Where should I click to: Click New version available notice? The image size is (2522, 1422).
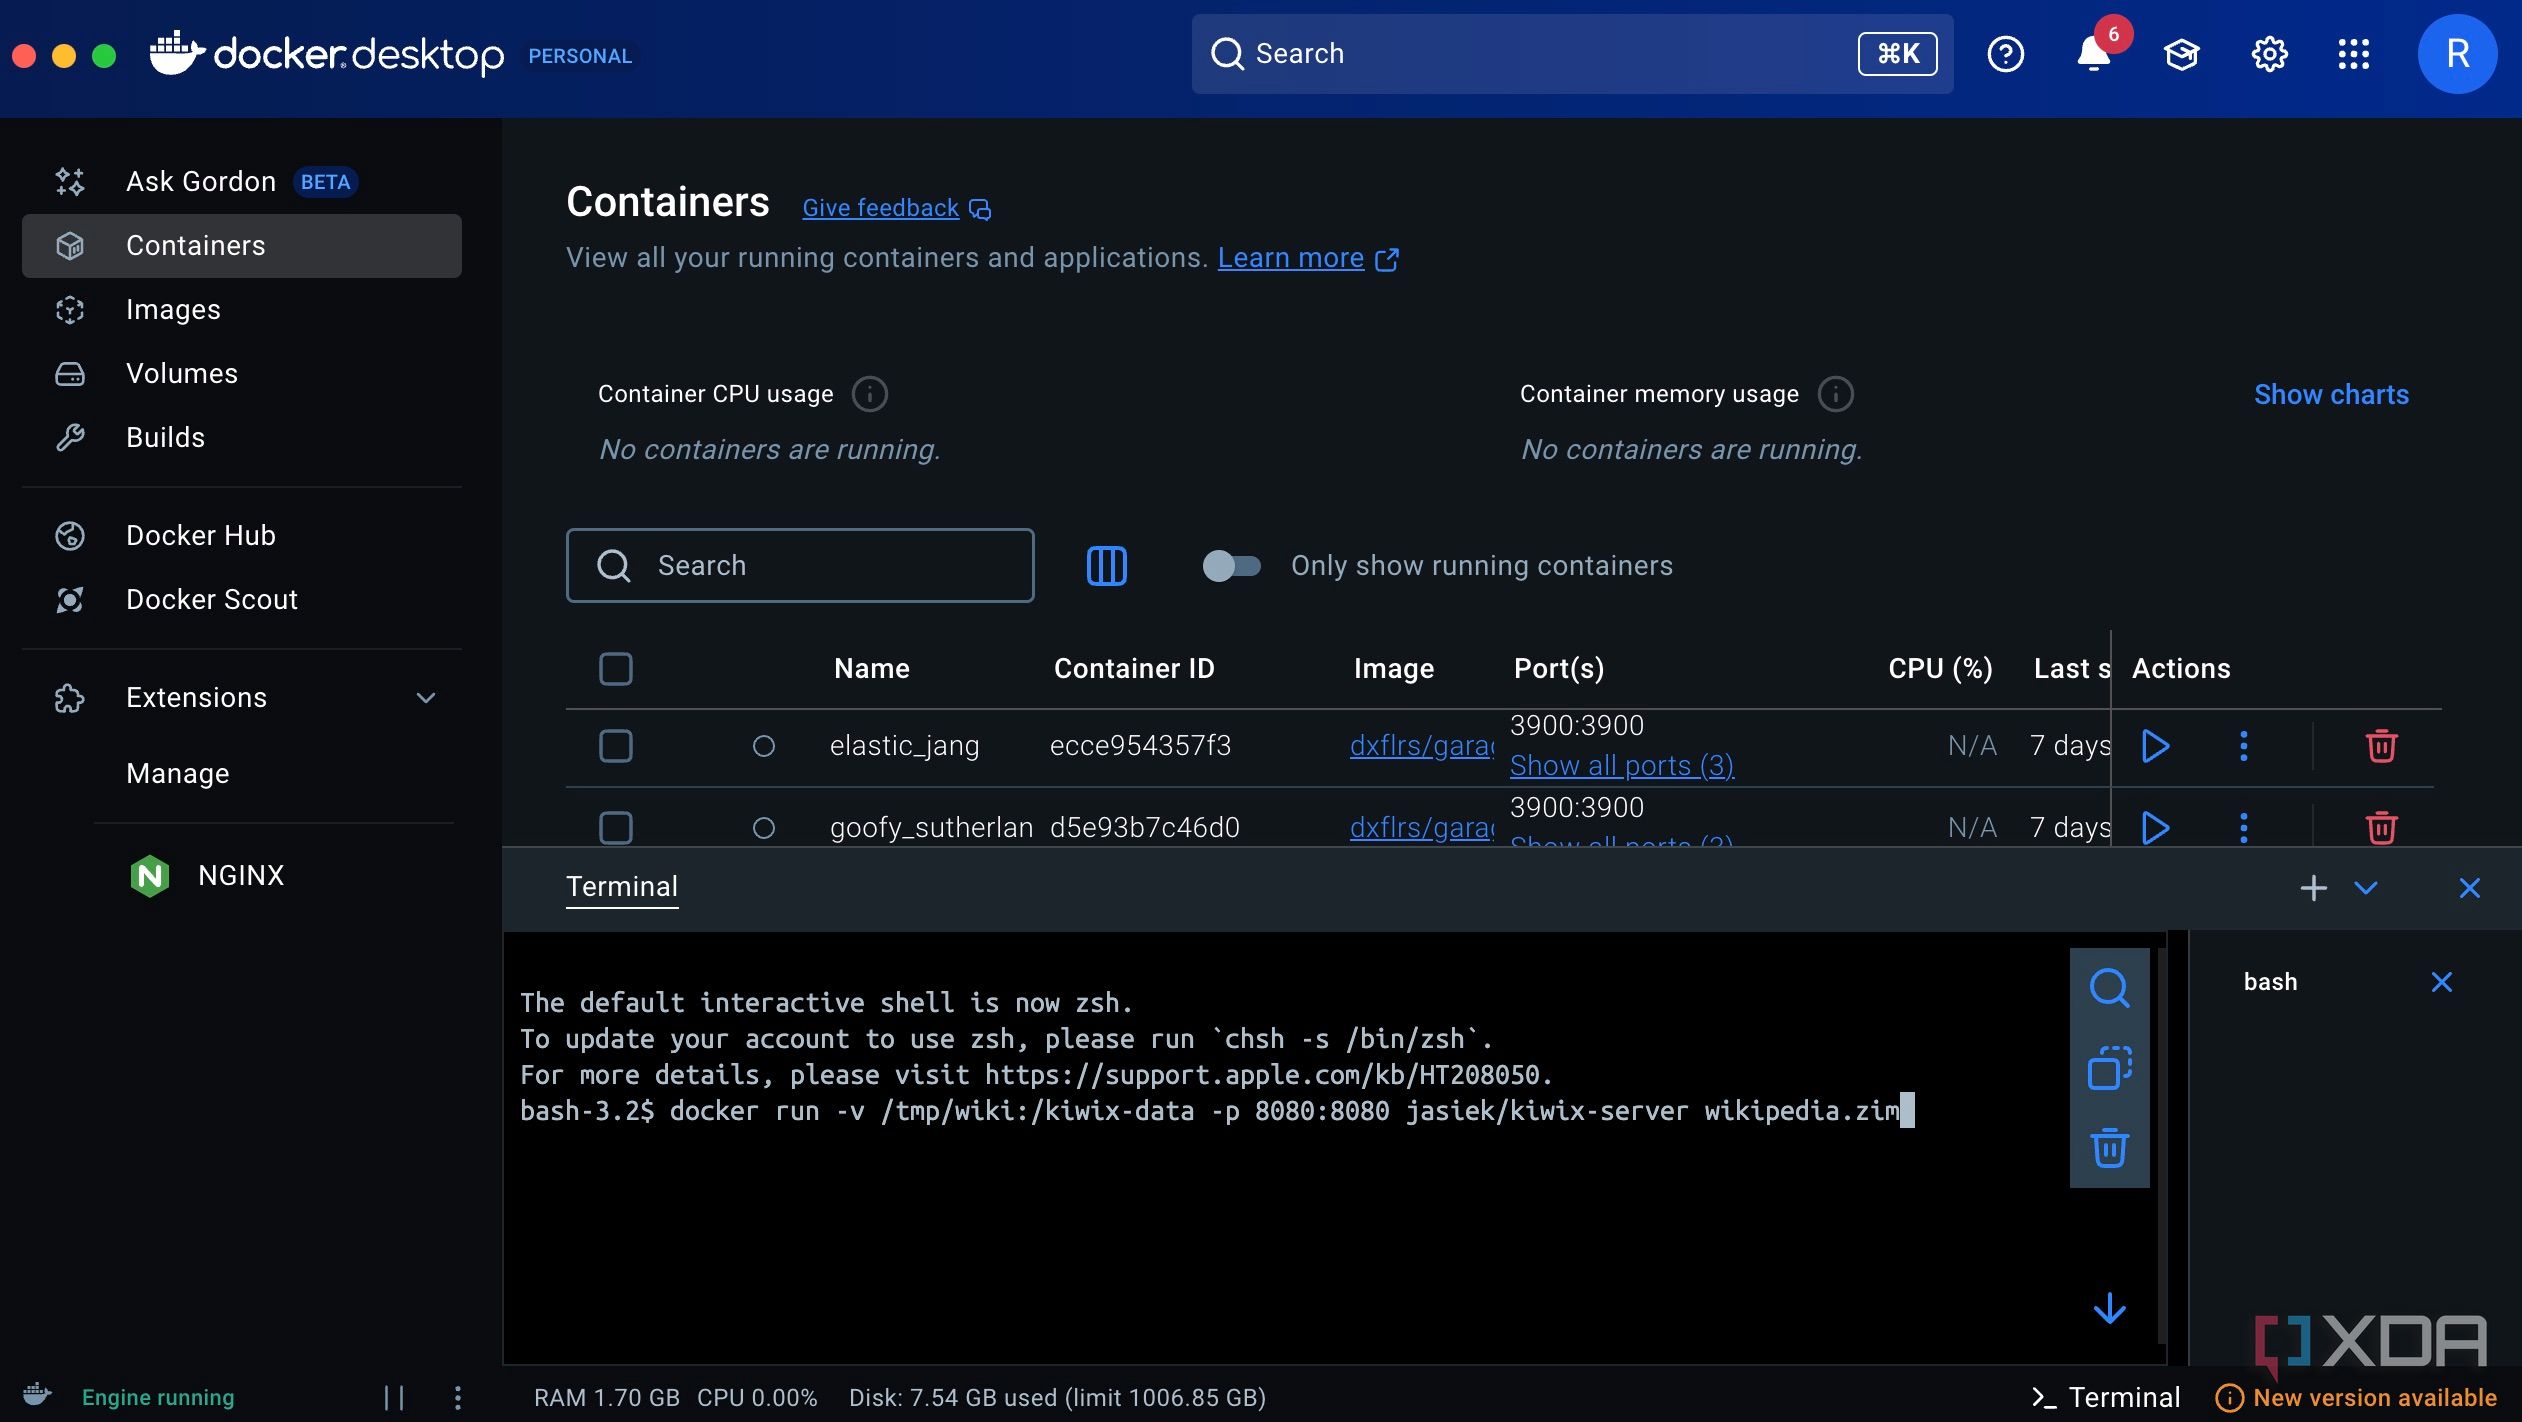(x=2355, y=1398)
